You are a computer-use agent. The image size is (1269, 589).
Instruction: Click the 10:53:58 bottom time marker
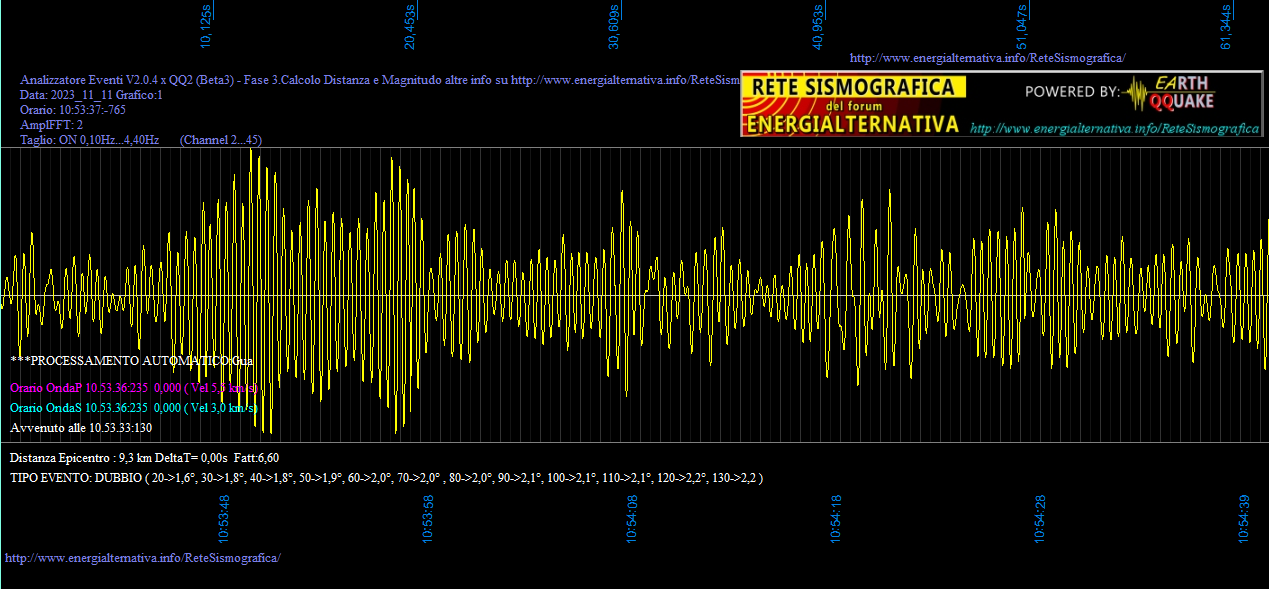(428, 518)
